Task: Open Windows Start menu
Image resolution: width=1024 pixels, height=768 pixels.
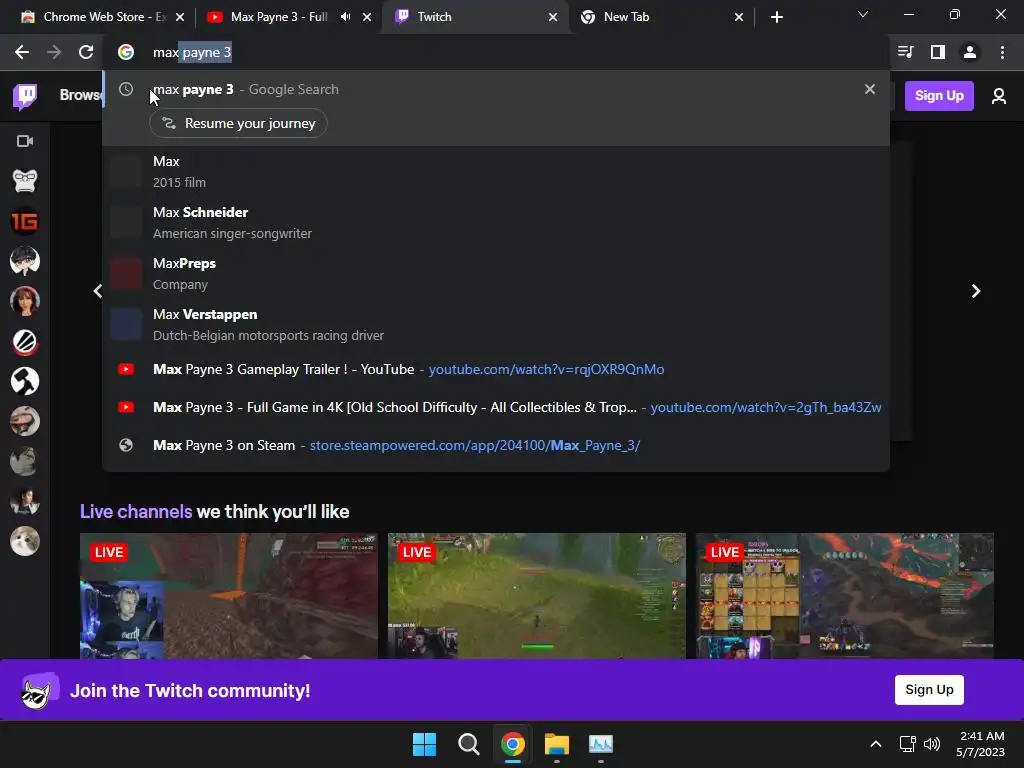Action: 424,744
